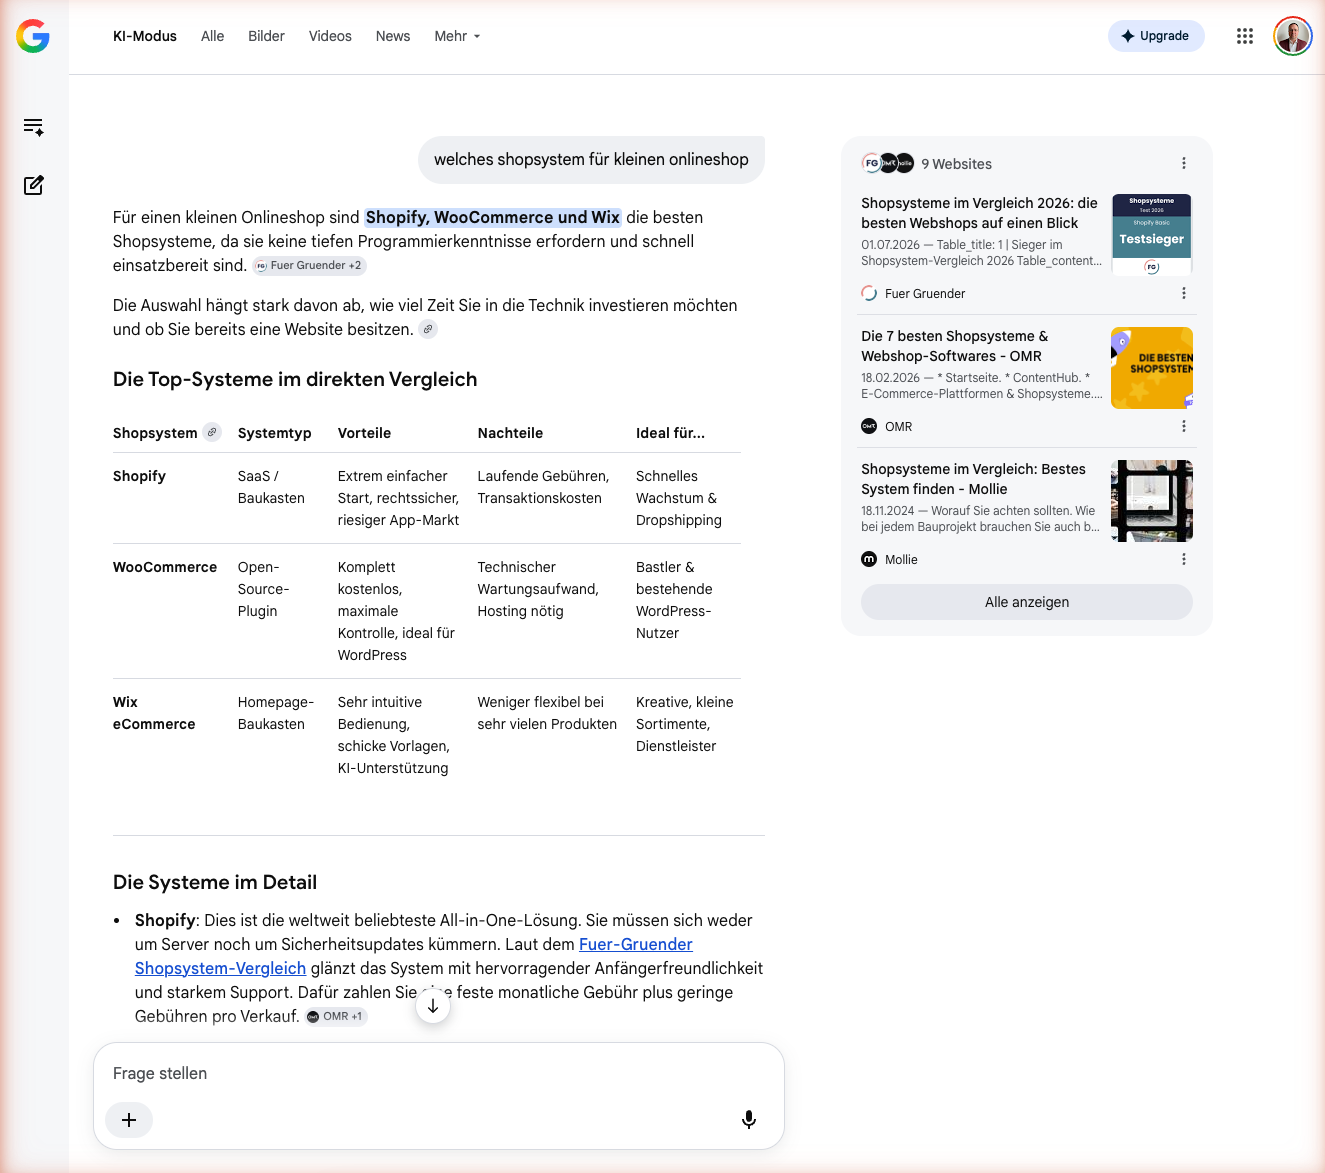Screen dimensions: 1325x1173
Task: Click the OMR favicon in sources panel
Action: [x=869, y=426]
